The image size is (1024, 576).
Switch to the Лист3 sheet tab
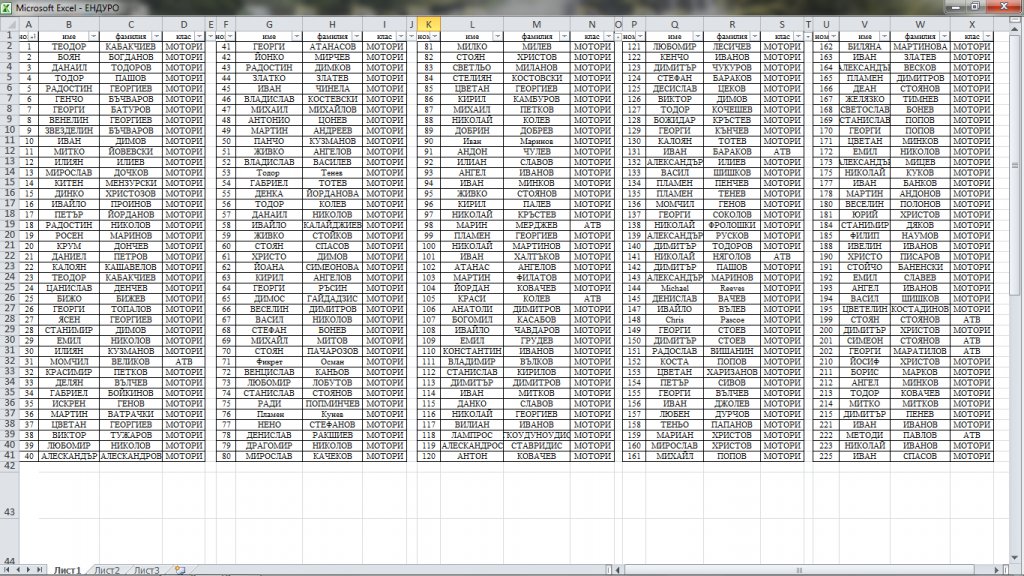(x=146, y=570)
